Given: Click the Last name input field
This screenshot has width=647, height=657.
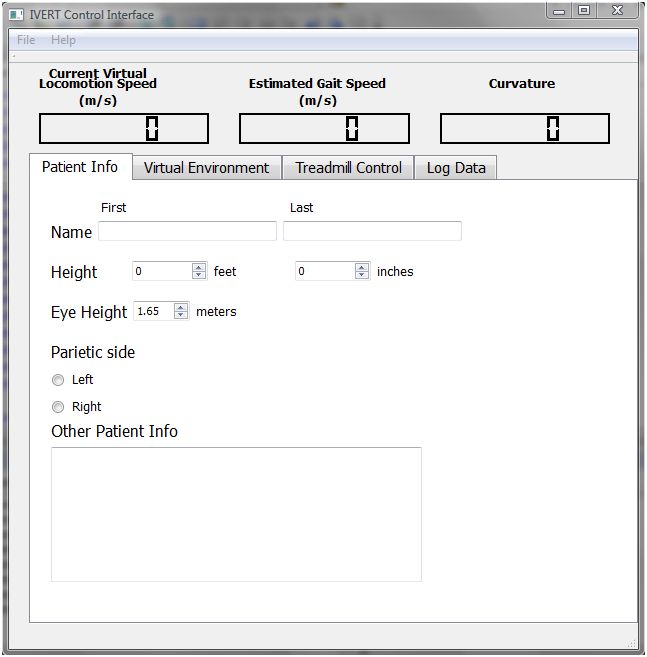Looking at the screenshot, I should (x=372, y=231).
